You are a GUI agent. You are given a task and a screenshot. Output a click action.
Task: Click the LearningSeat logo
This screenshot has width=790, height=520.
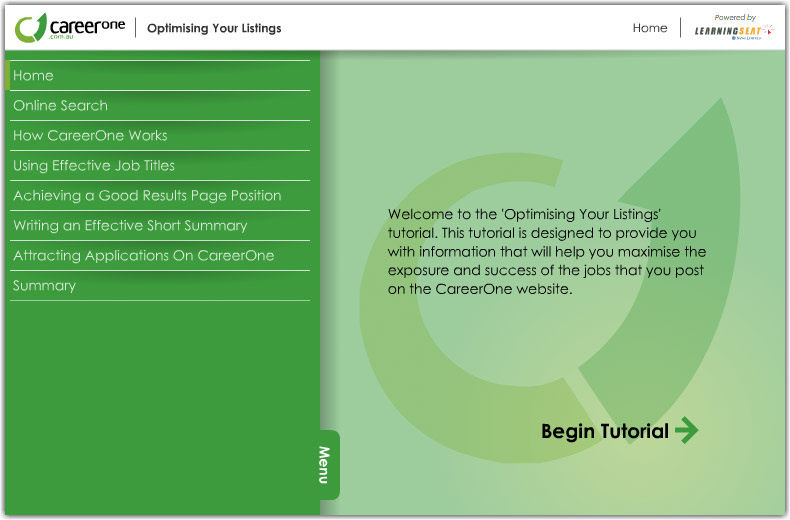click(x=734, y=32)
